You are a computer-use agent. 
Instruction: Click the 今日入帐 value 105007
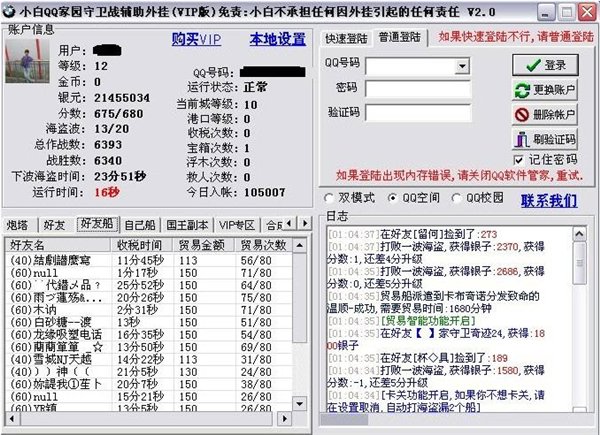pyautogui.click(x=265, y=192)
